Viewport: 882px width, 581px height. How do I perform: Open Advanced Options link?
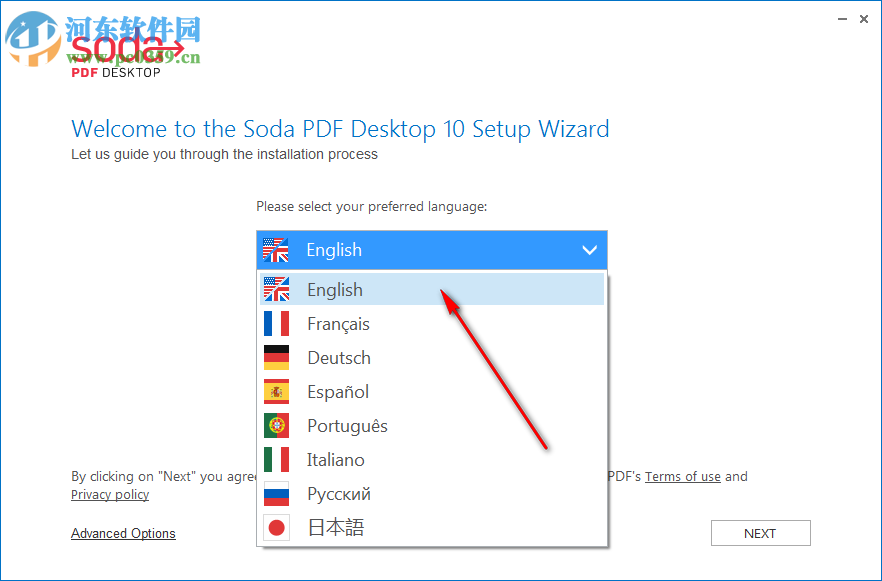pos(123,534)
